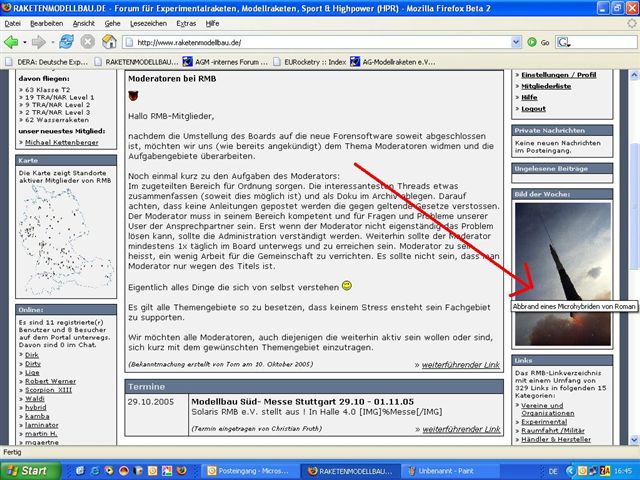
Task: Open the RAKETENMODELLBAU... bookmark
Action: tap(136, 62)
